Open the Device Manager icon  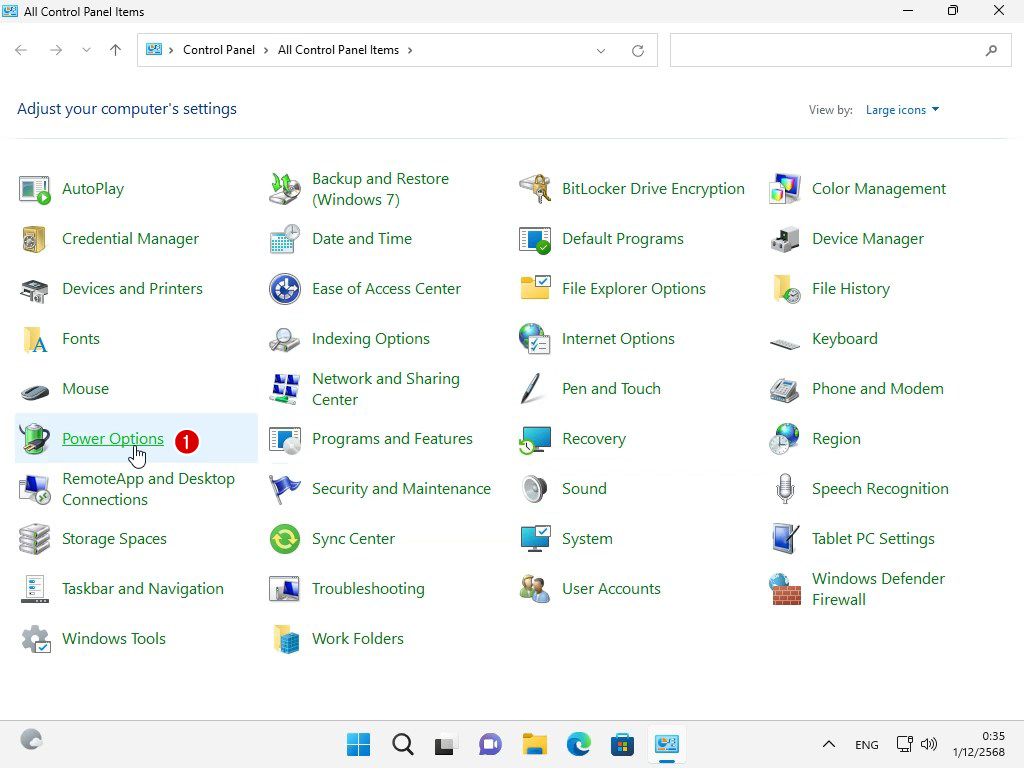click(x=785, y=239)
